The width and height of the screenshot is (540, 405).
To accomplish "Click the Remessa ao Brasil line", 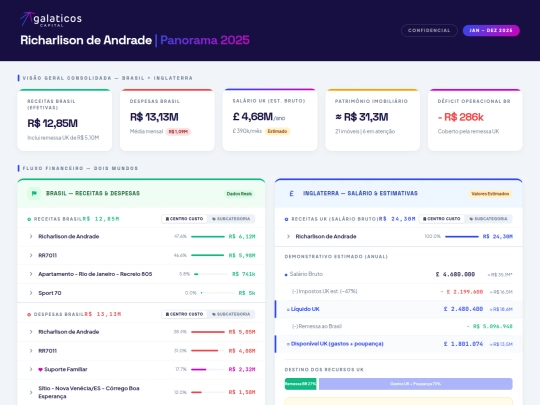I will (x=398, y=326).
